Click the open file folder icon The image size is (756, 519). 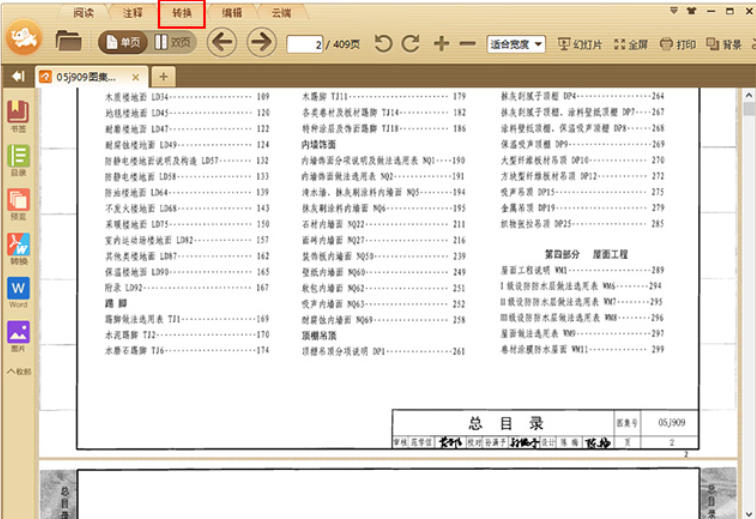click(x=68, y=42)
